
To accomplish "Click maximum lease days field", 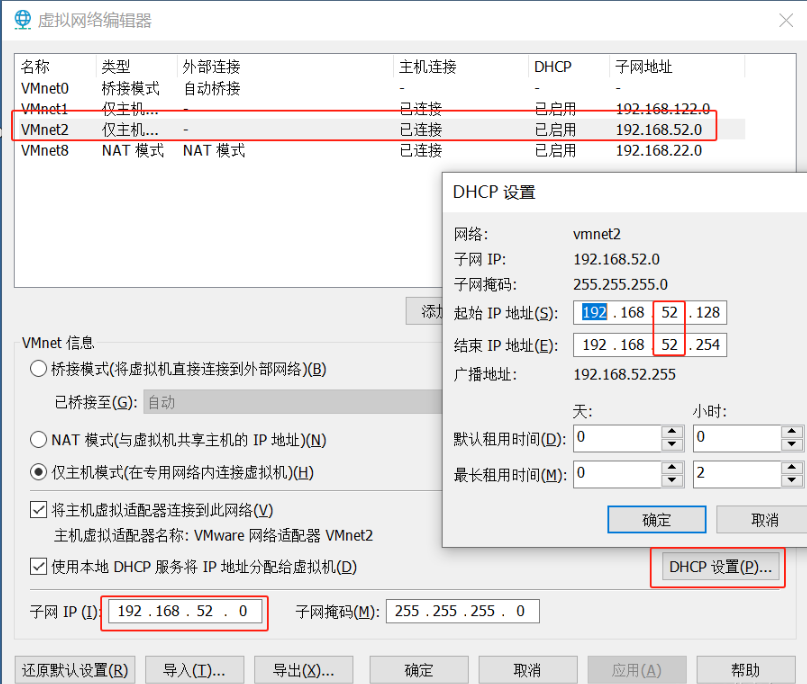I will point(617,474).
